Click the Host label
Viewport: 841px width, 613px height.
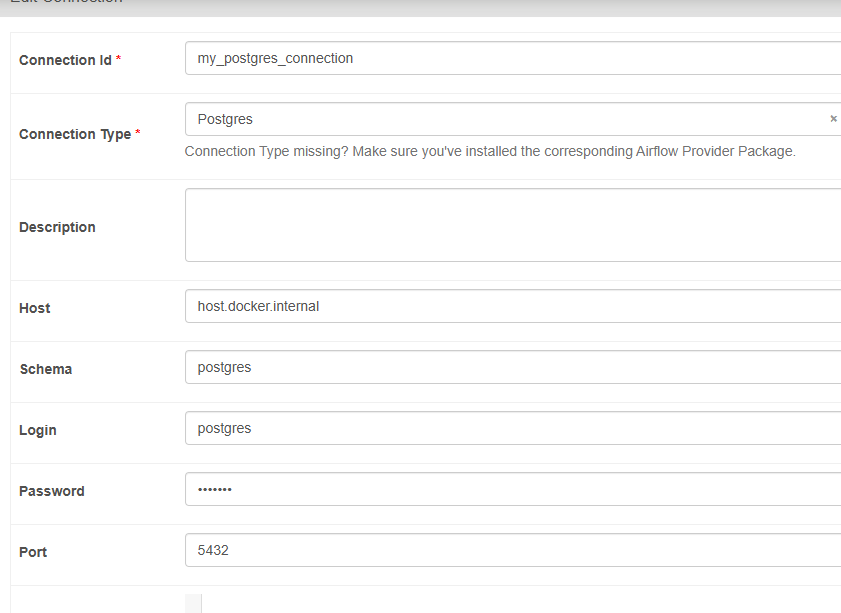pyautogui.click(x=35, y=308)
